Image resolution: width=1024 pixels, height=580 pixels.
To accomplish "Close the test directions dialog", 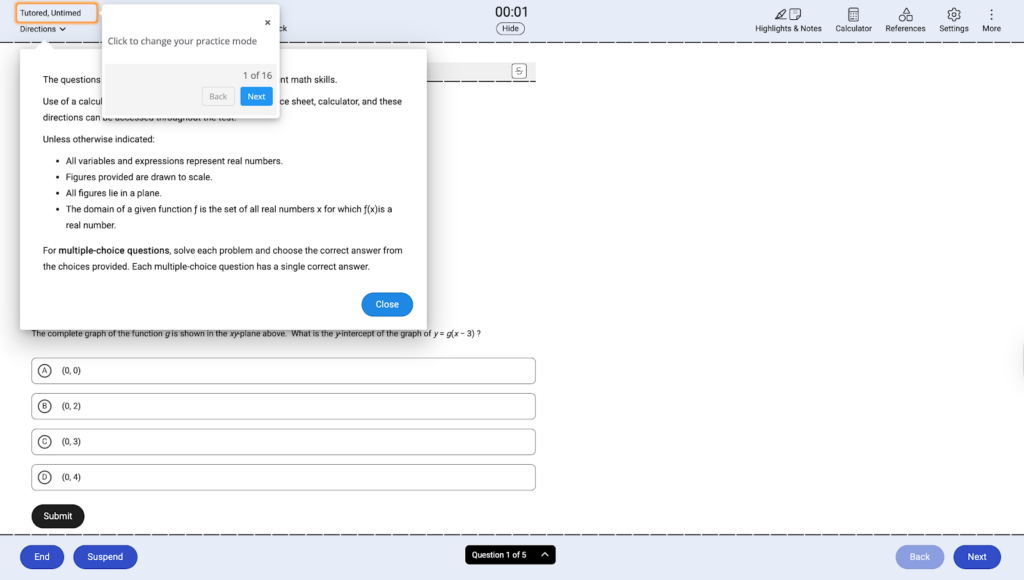I will pos(387,304).
